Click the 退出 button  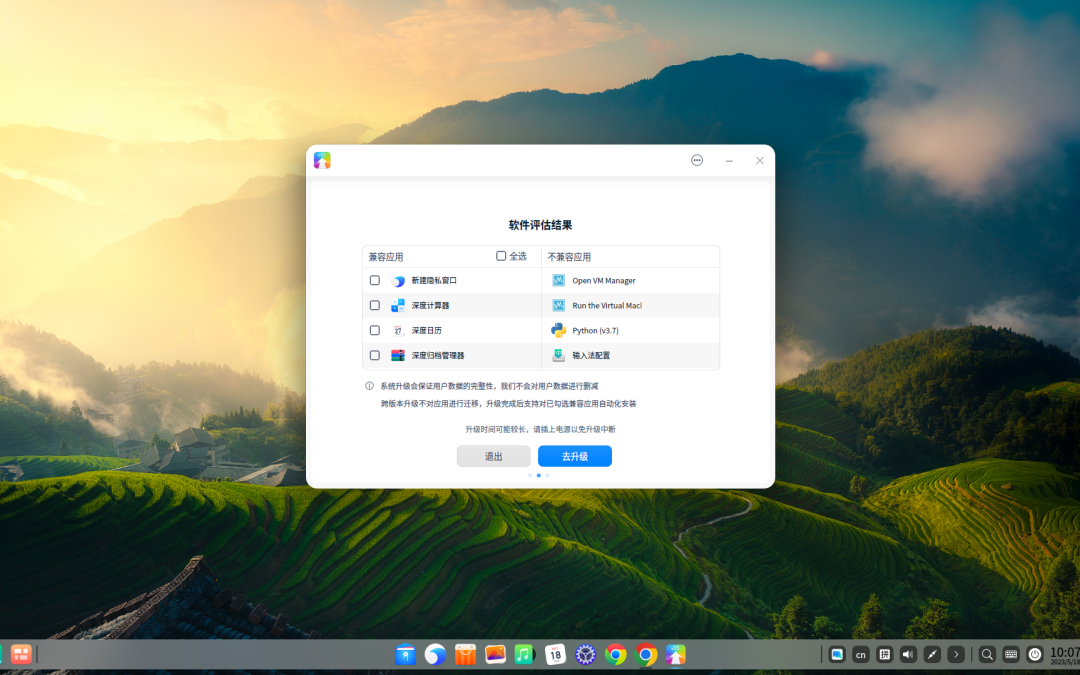point(493,456)
